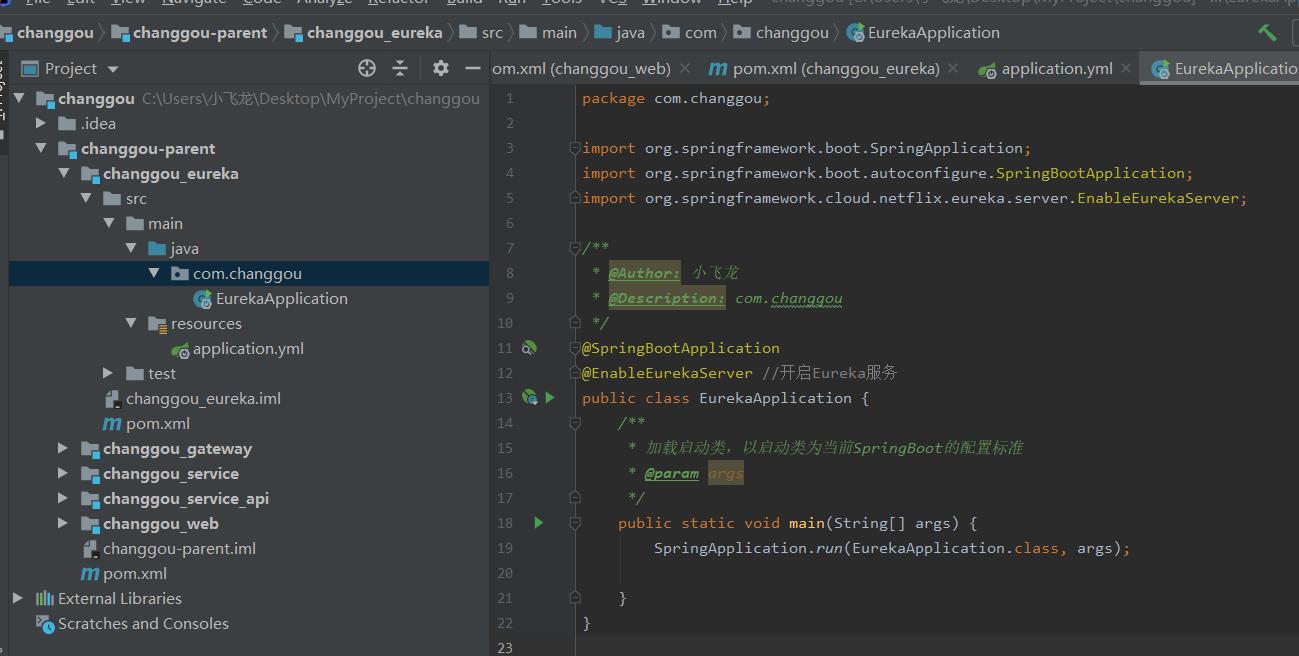Select pom.xml under changgou_eureka

tap(147, 423)
